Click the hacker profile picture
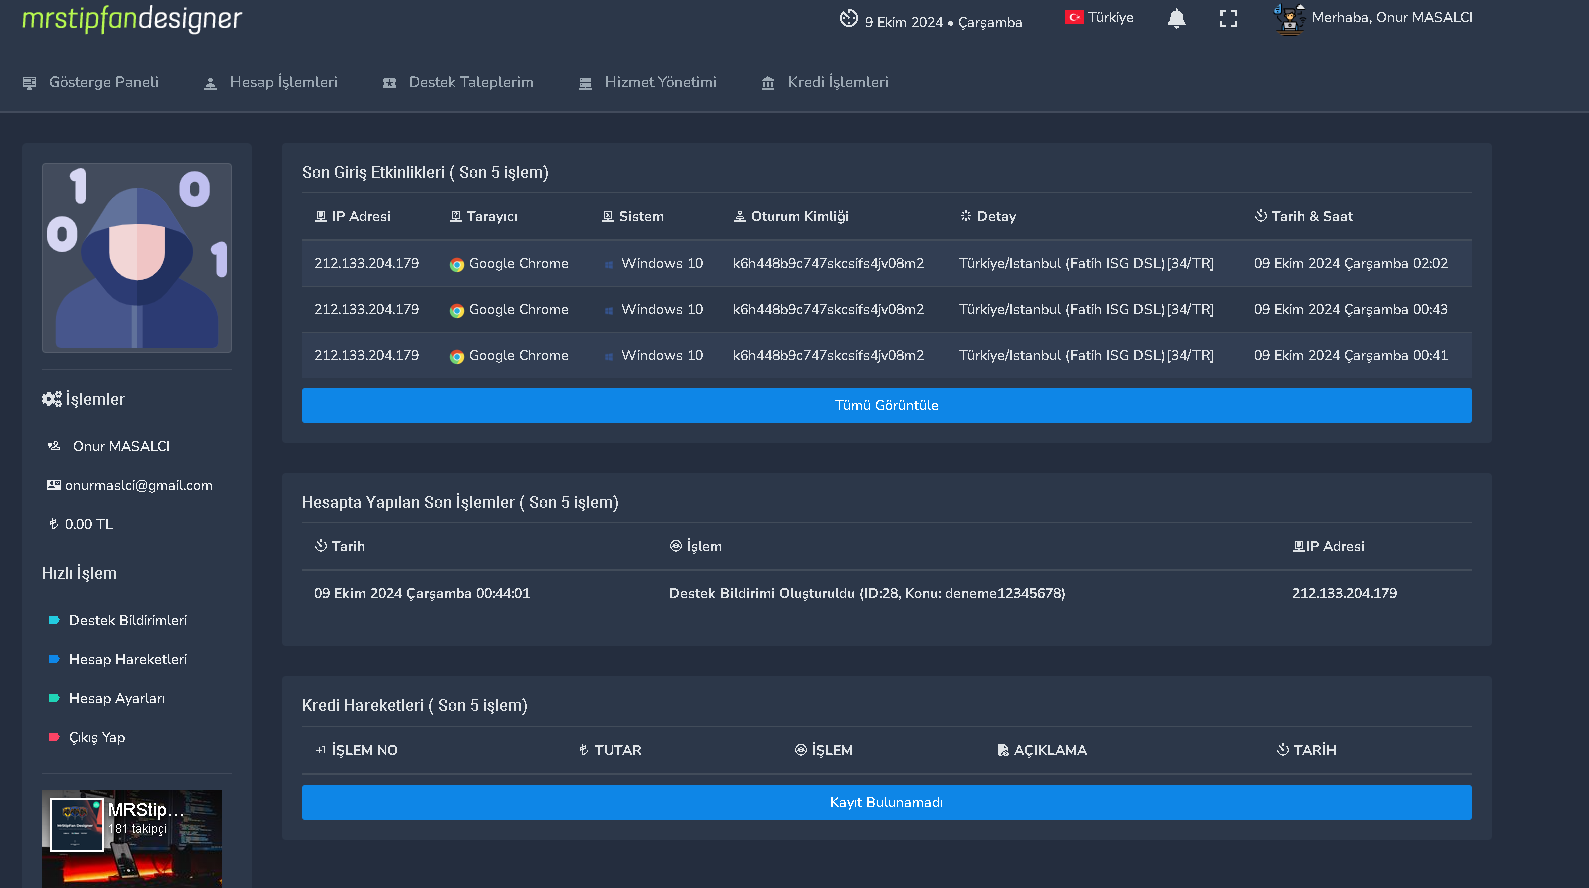 click(x=137, y=258)
